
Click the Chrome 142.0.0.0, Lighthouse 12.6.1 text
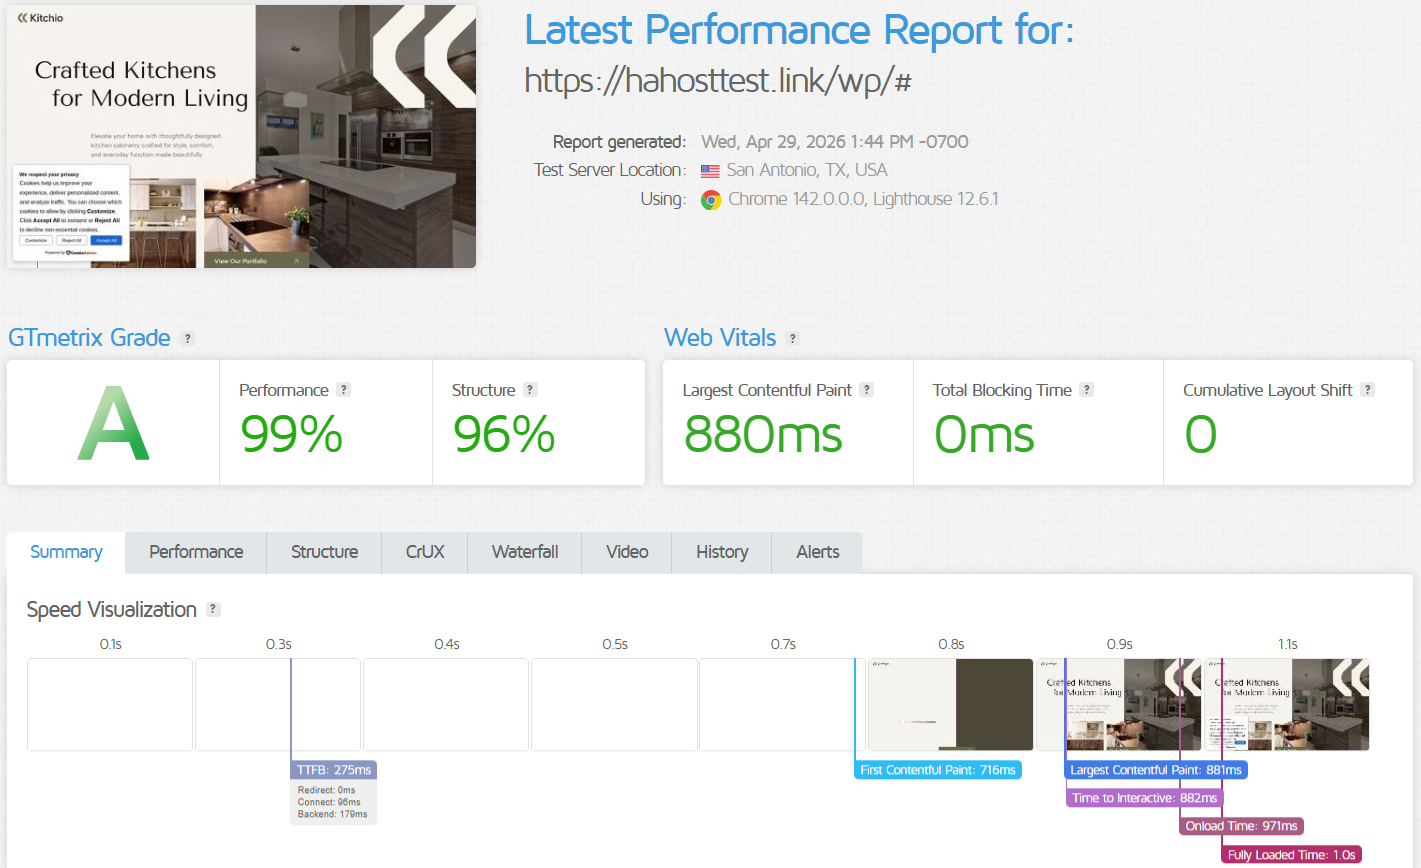click(863, 199)
